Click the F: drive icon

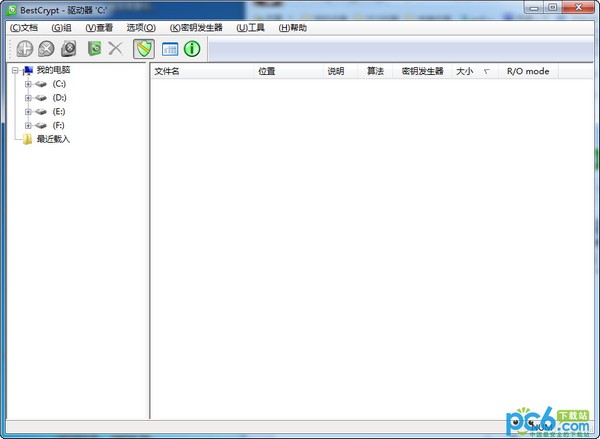41,126
